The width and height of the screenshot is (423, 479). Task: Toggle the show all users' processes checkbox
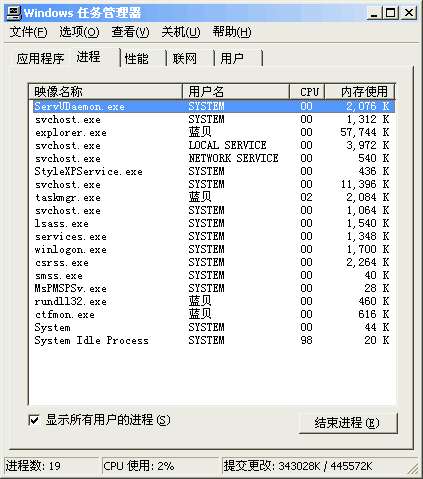(x=34, y=420)
